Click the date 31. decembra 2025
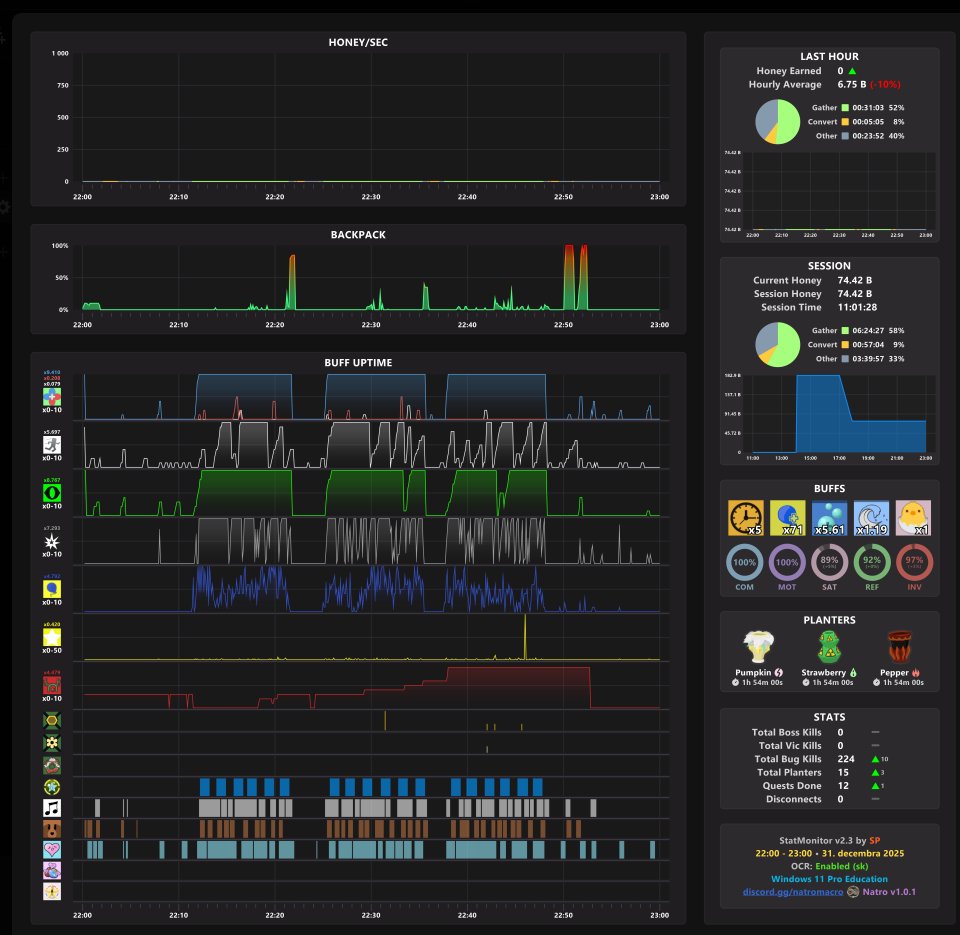 [x=863, y=854]
